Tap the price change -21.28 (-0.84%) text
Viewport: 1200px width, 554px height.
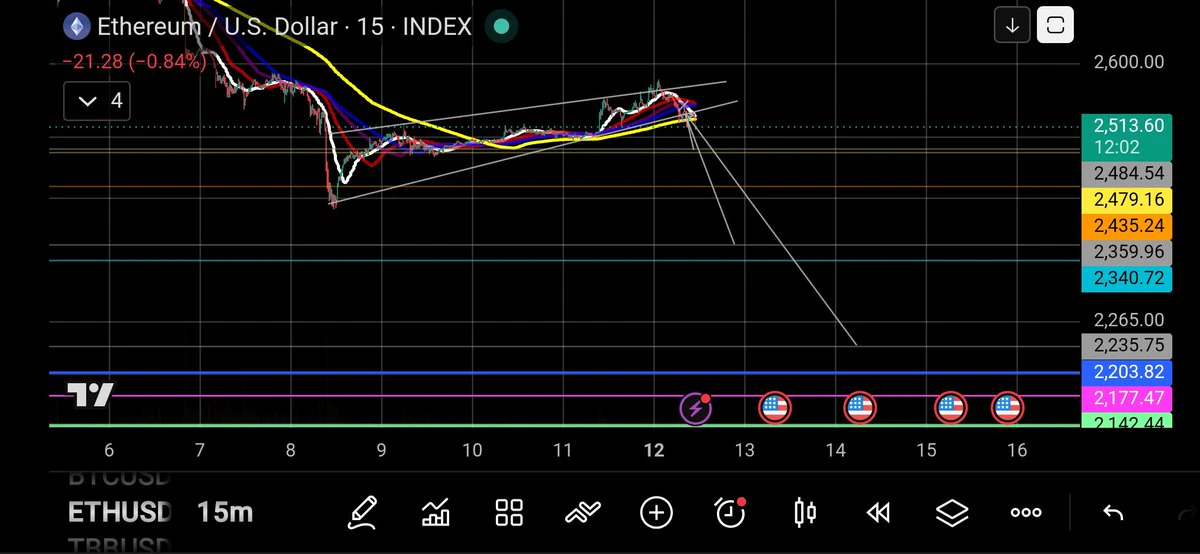coord(134,62)
